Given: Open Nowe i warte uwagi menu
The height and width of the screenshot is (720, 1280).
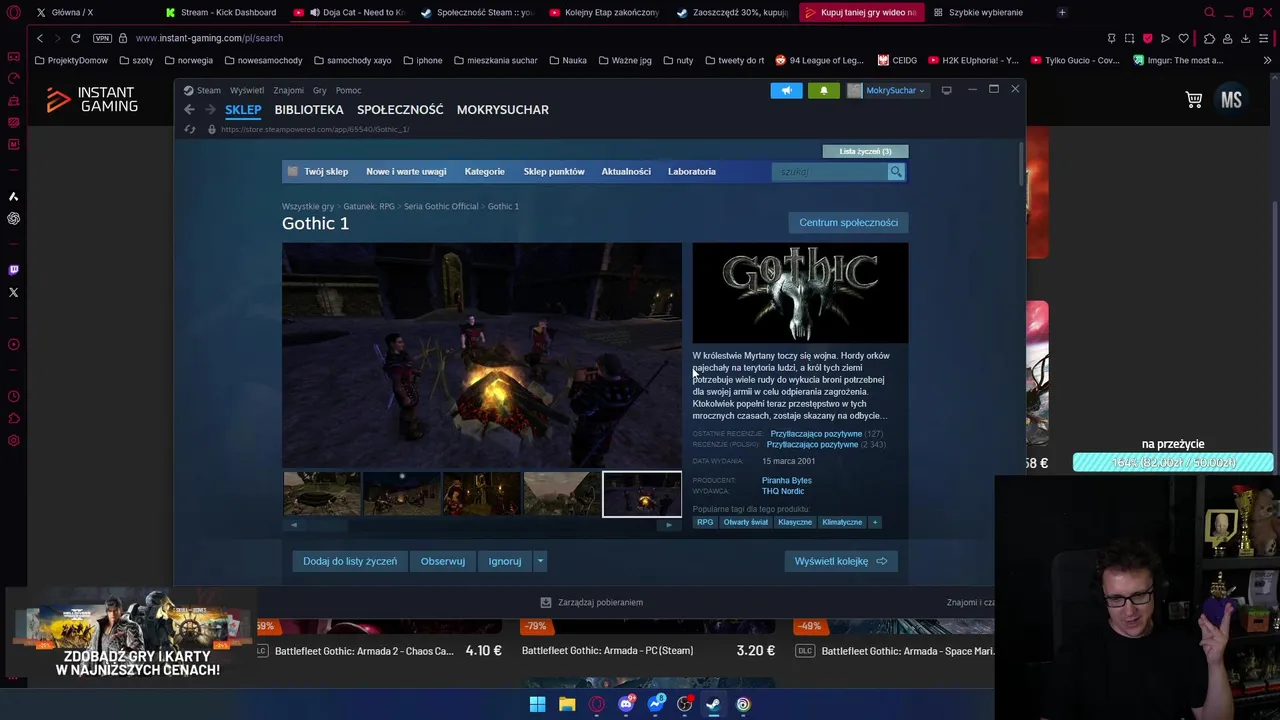Looking at the screenshot, I should click(406, 172).
